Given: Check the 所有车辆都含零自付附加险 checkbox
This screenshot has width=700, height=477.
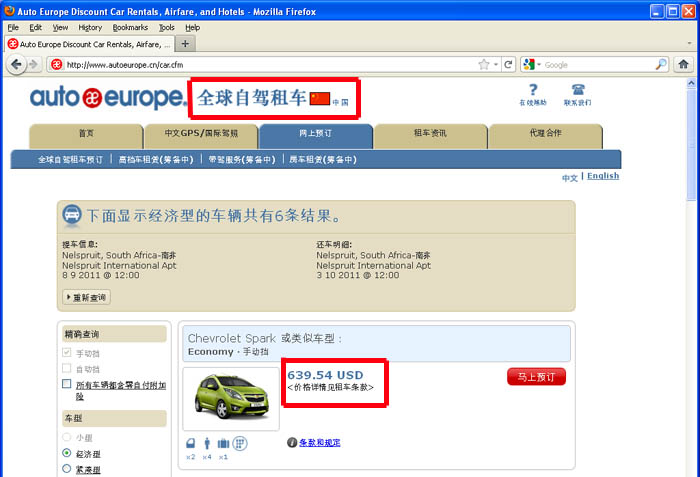Looking at the screenshot, I should point(67,384).
